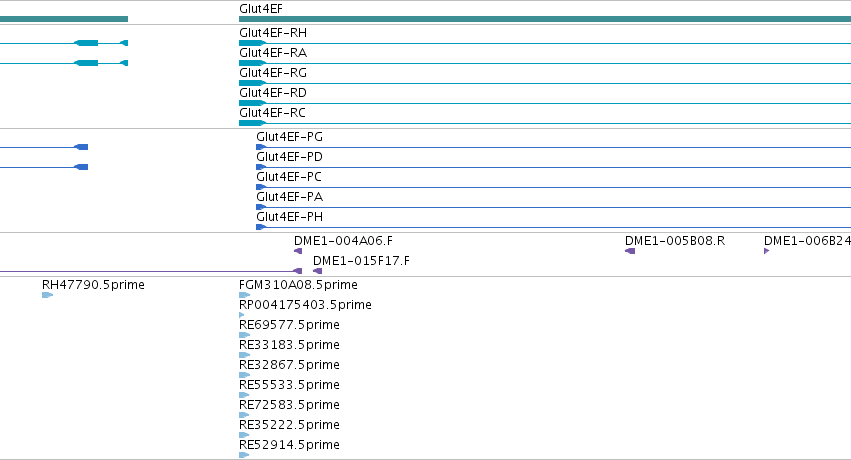The image size is (851, 460).
Task: Click Glut4EF-RD transcript exon glyph
Action: tap(252, 103)
